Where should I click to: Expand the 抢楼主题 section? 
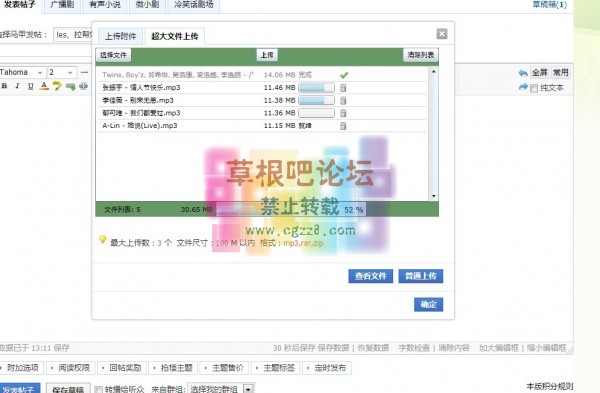pos(174,368)
